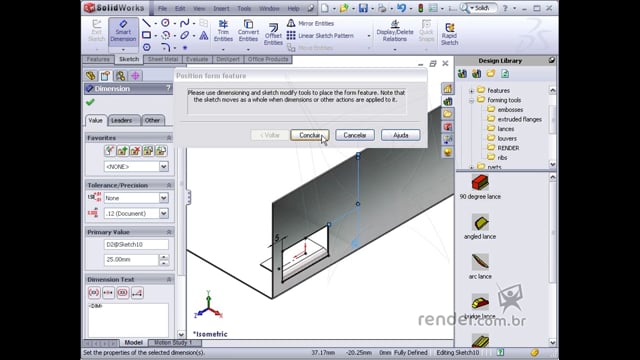Select the Ellipse sketch tool

[x=184, y=36]
